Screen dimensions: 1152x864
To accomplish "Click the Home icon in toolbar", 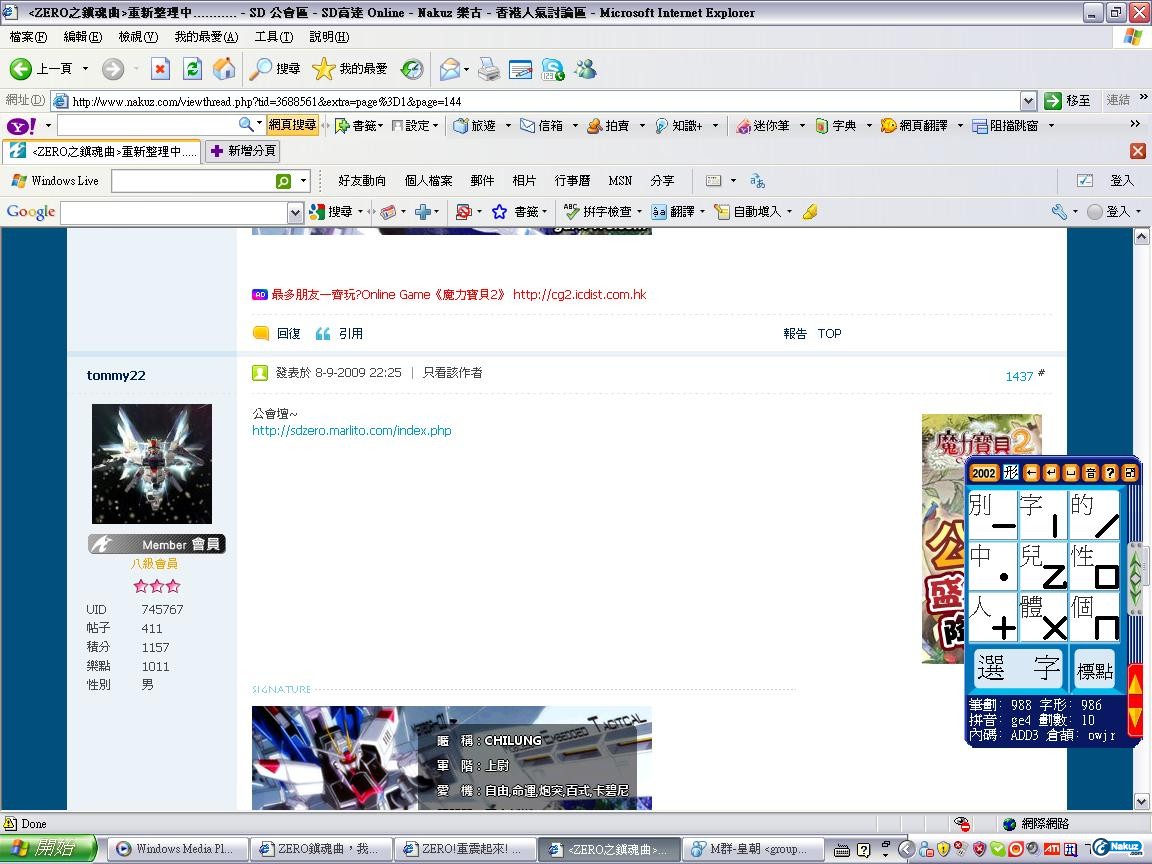I will (224, 69).
